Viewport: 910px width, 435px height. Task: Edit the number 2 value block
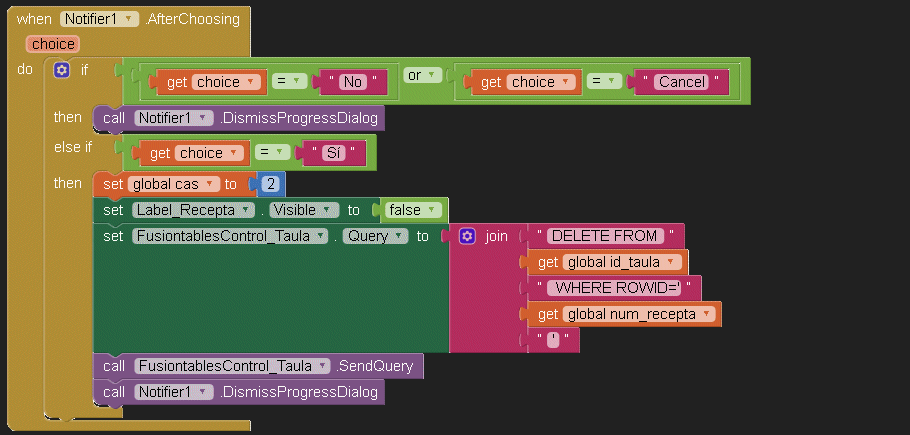(270, 184)
